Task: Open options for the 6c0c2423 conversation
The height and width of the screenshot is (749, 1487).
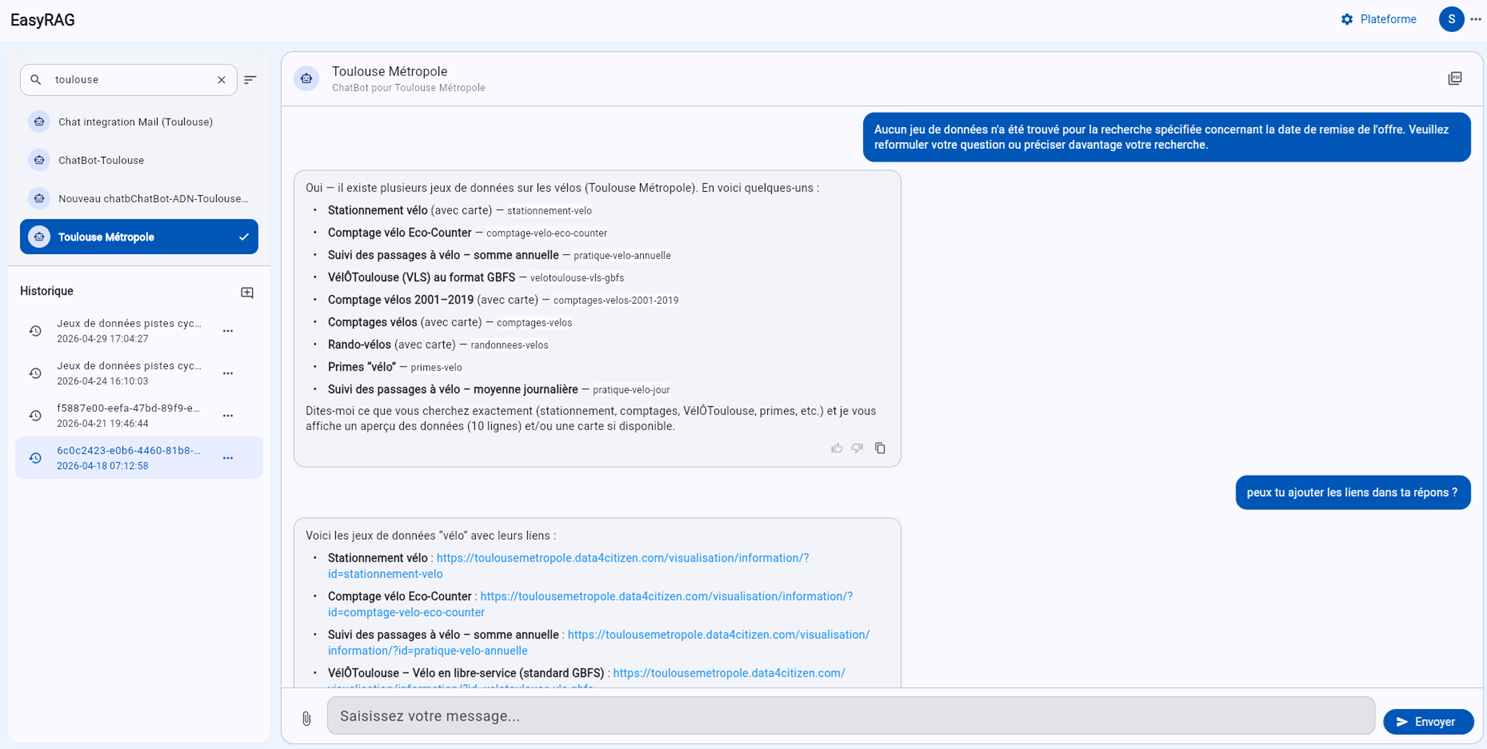Action: coord(228,458)
